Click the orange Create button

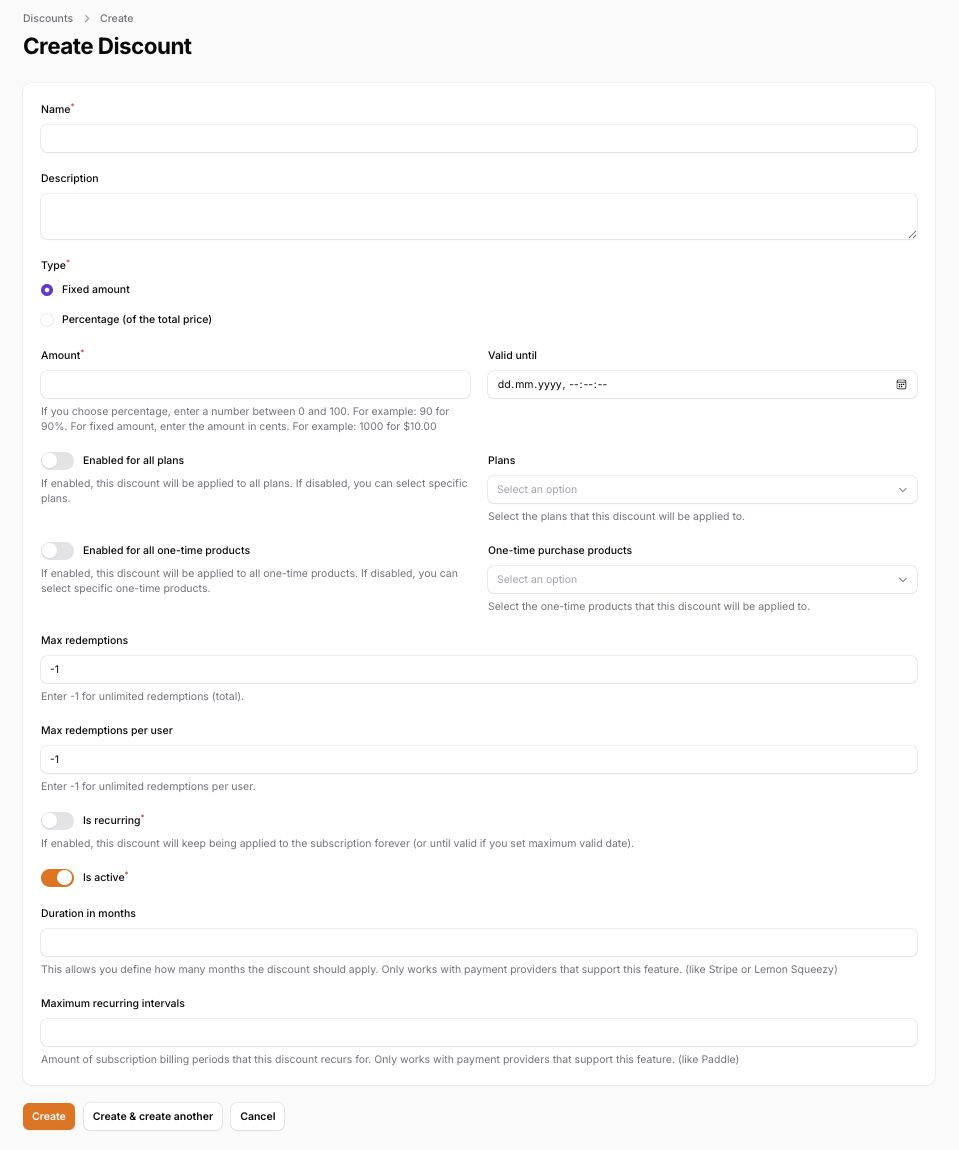click(48, 1116)
